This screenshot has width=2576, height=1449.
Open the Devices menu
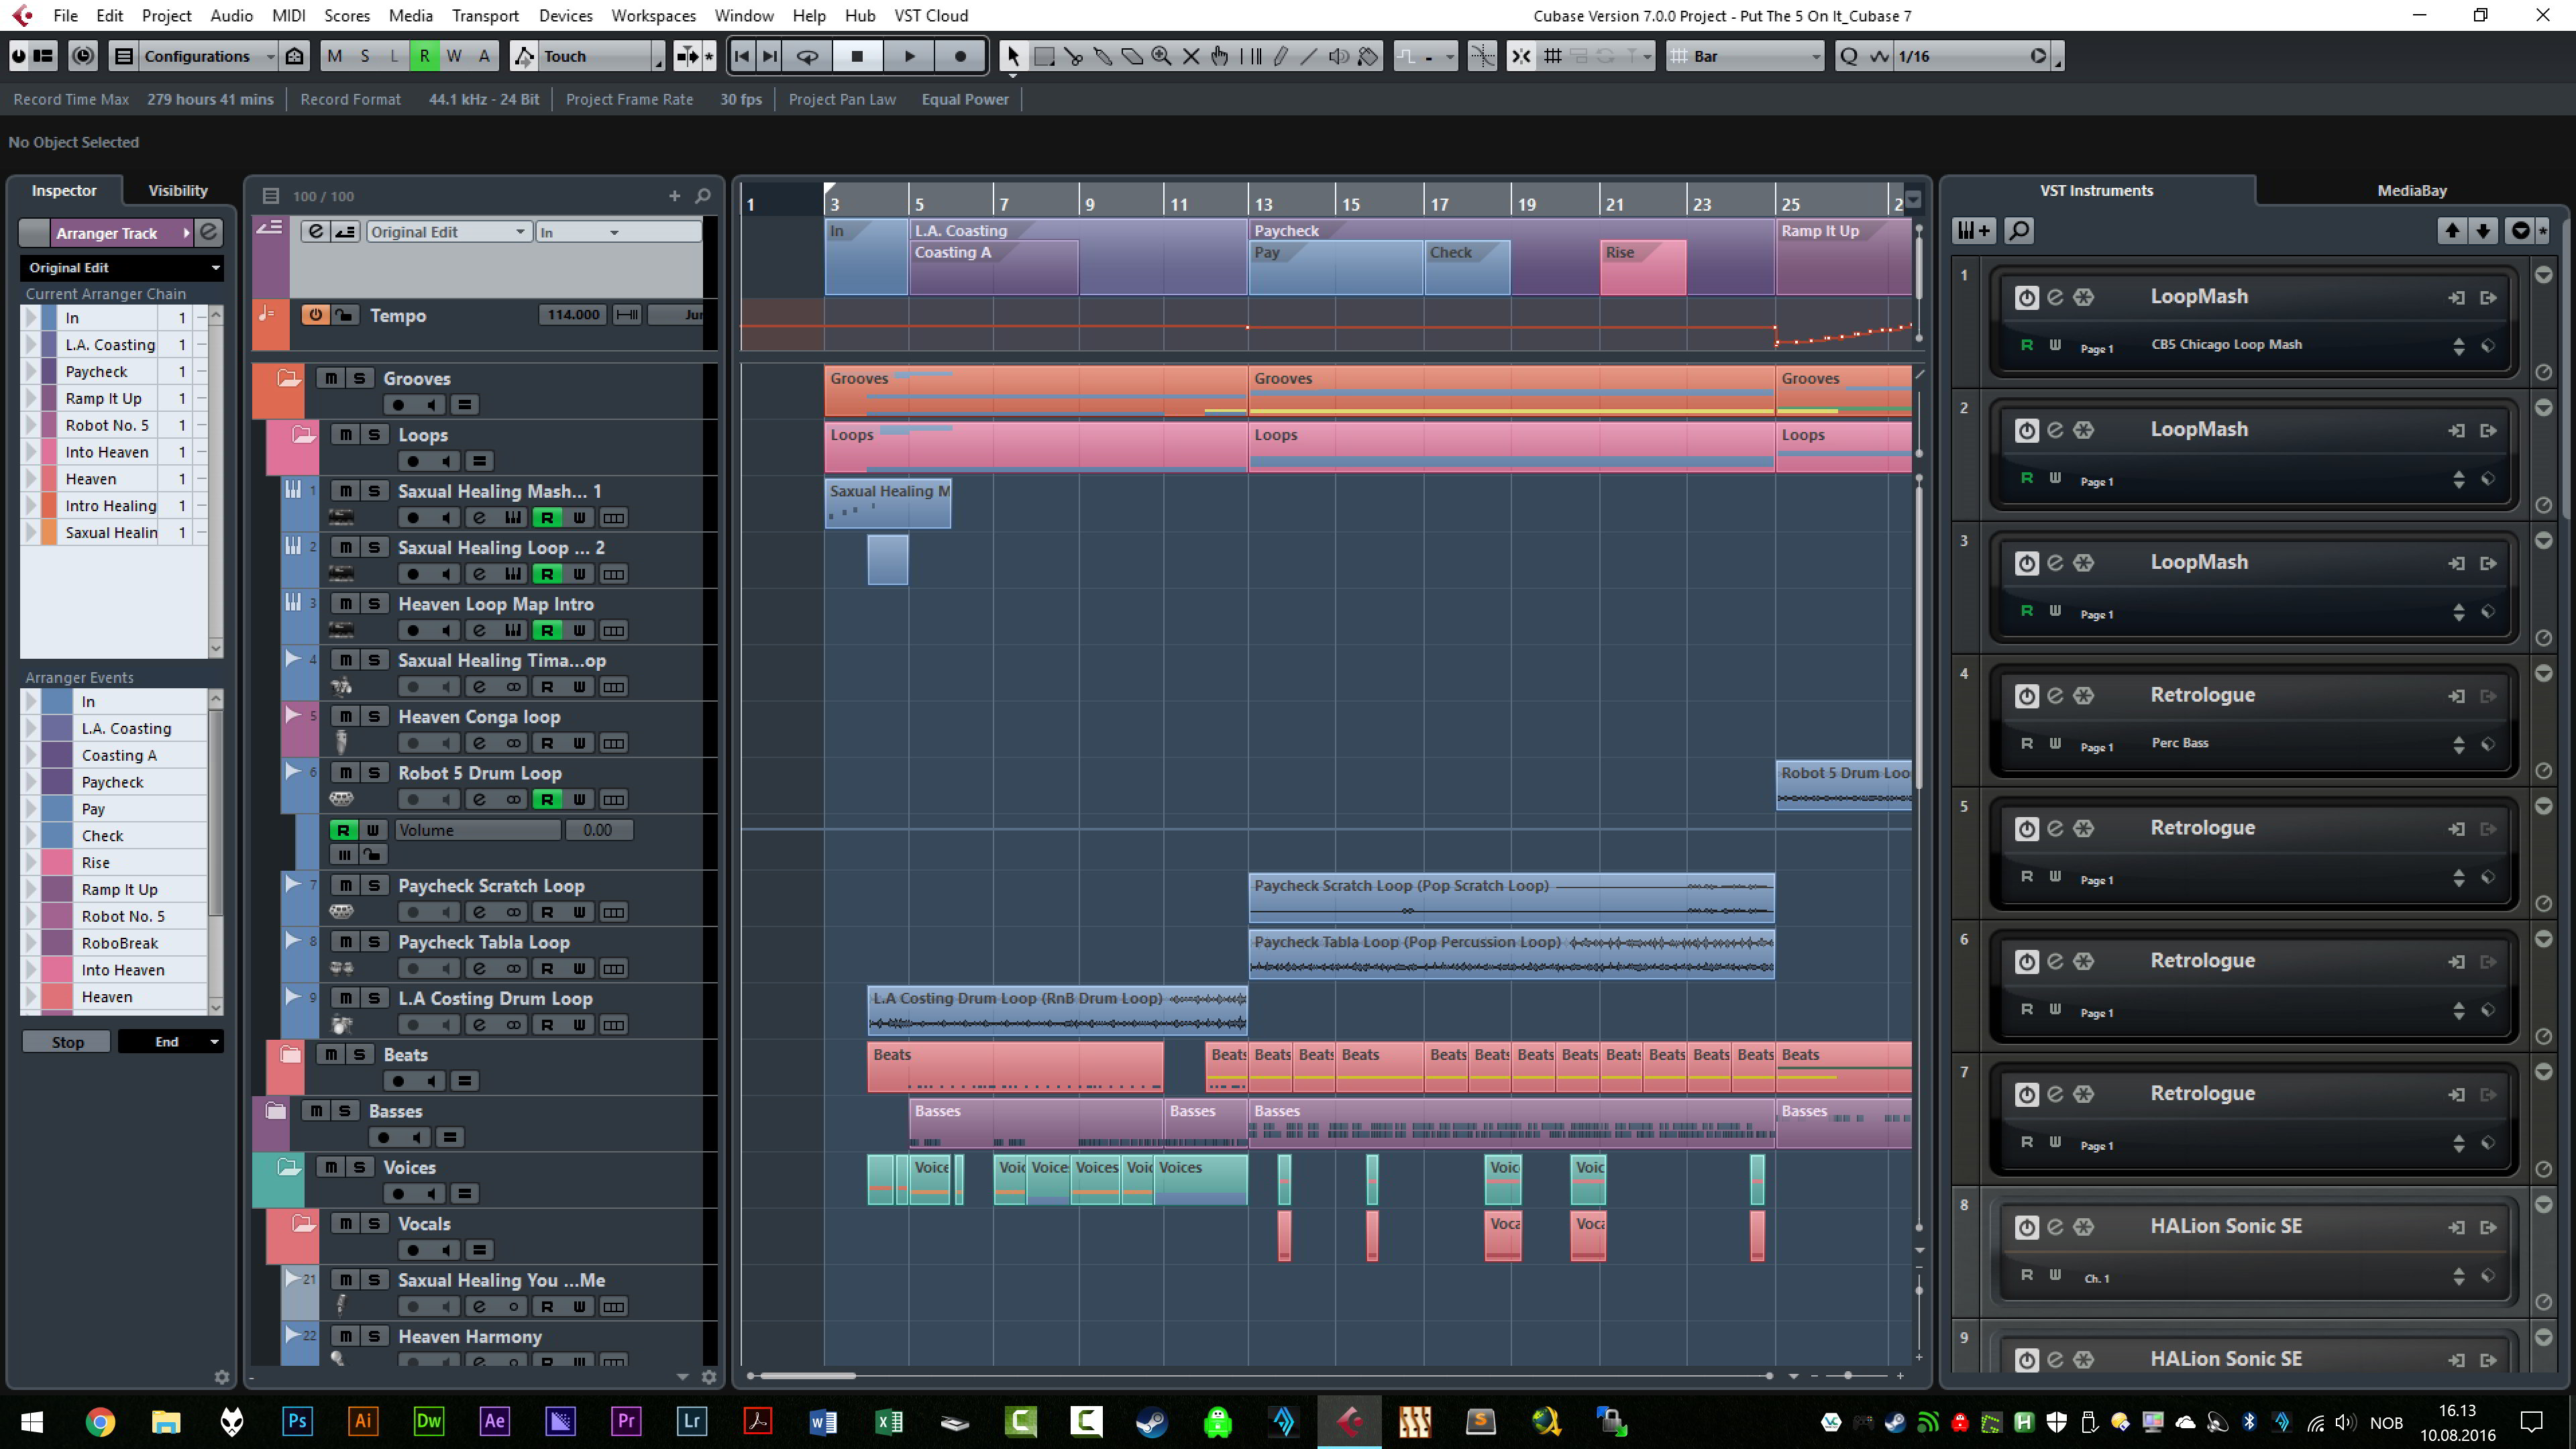(x=565, y=15)
